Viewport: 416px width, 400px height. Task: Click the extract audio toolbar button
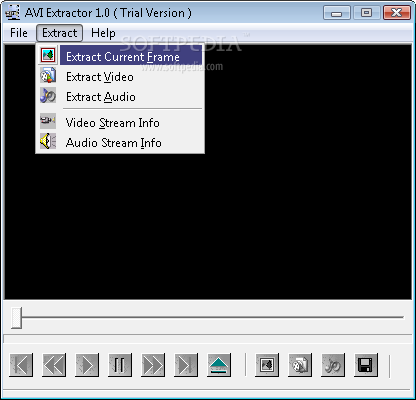pos(333,365)
